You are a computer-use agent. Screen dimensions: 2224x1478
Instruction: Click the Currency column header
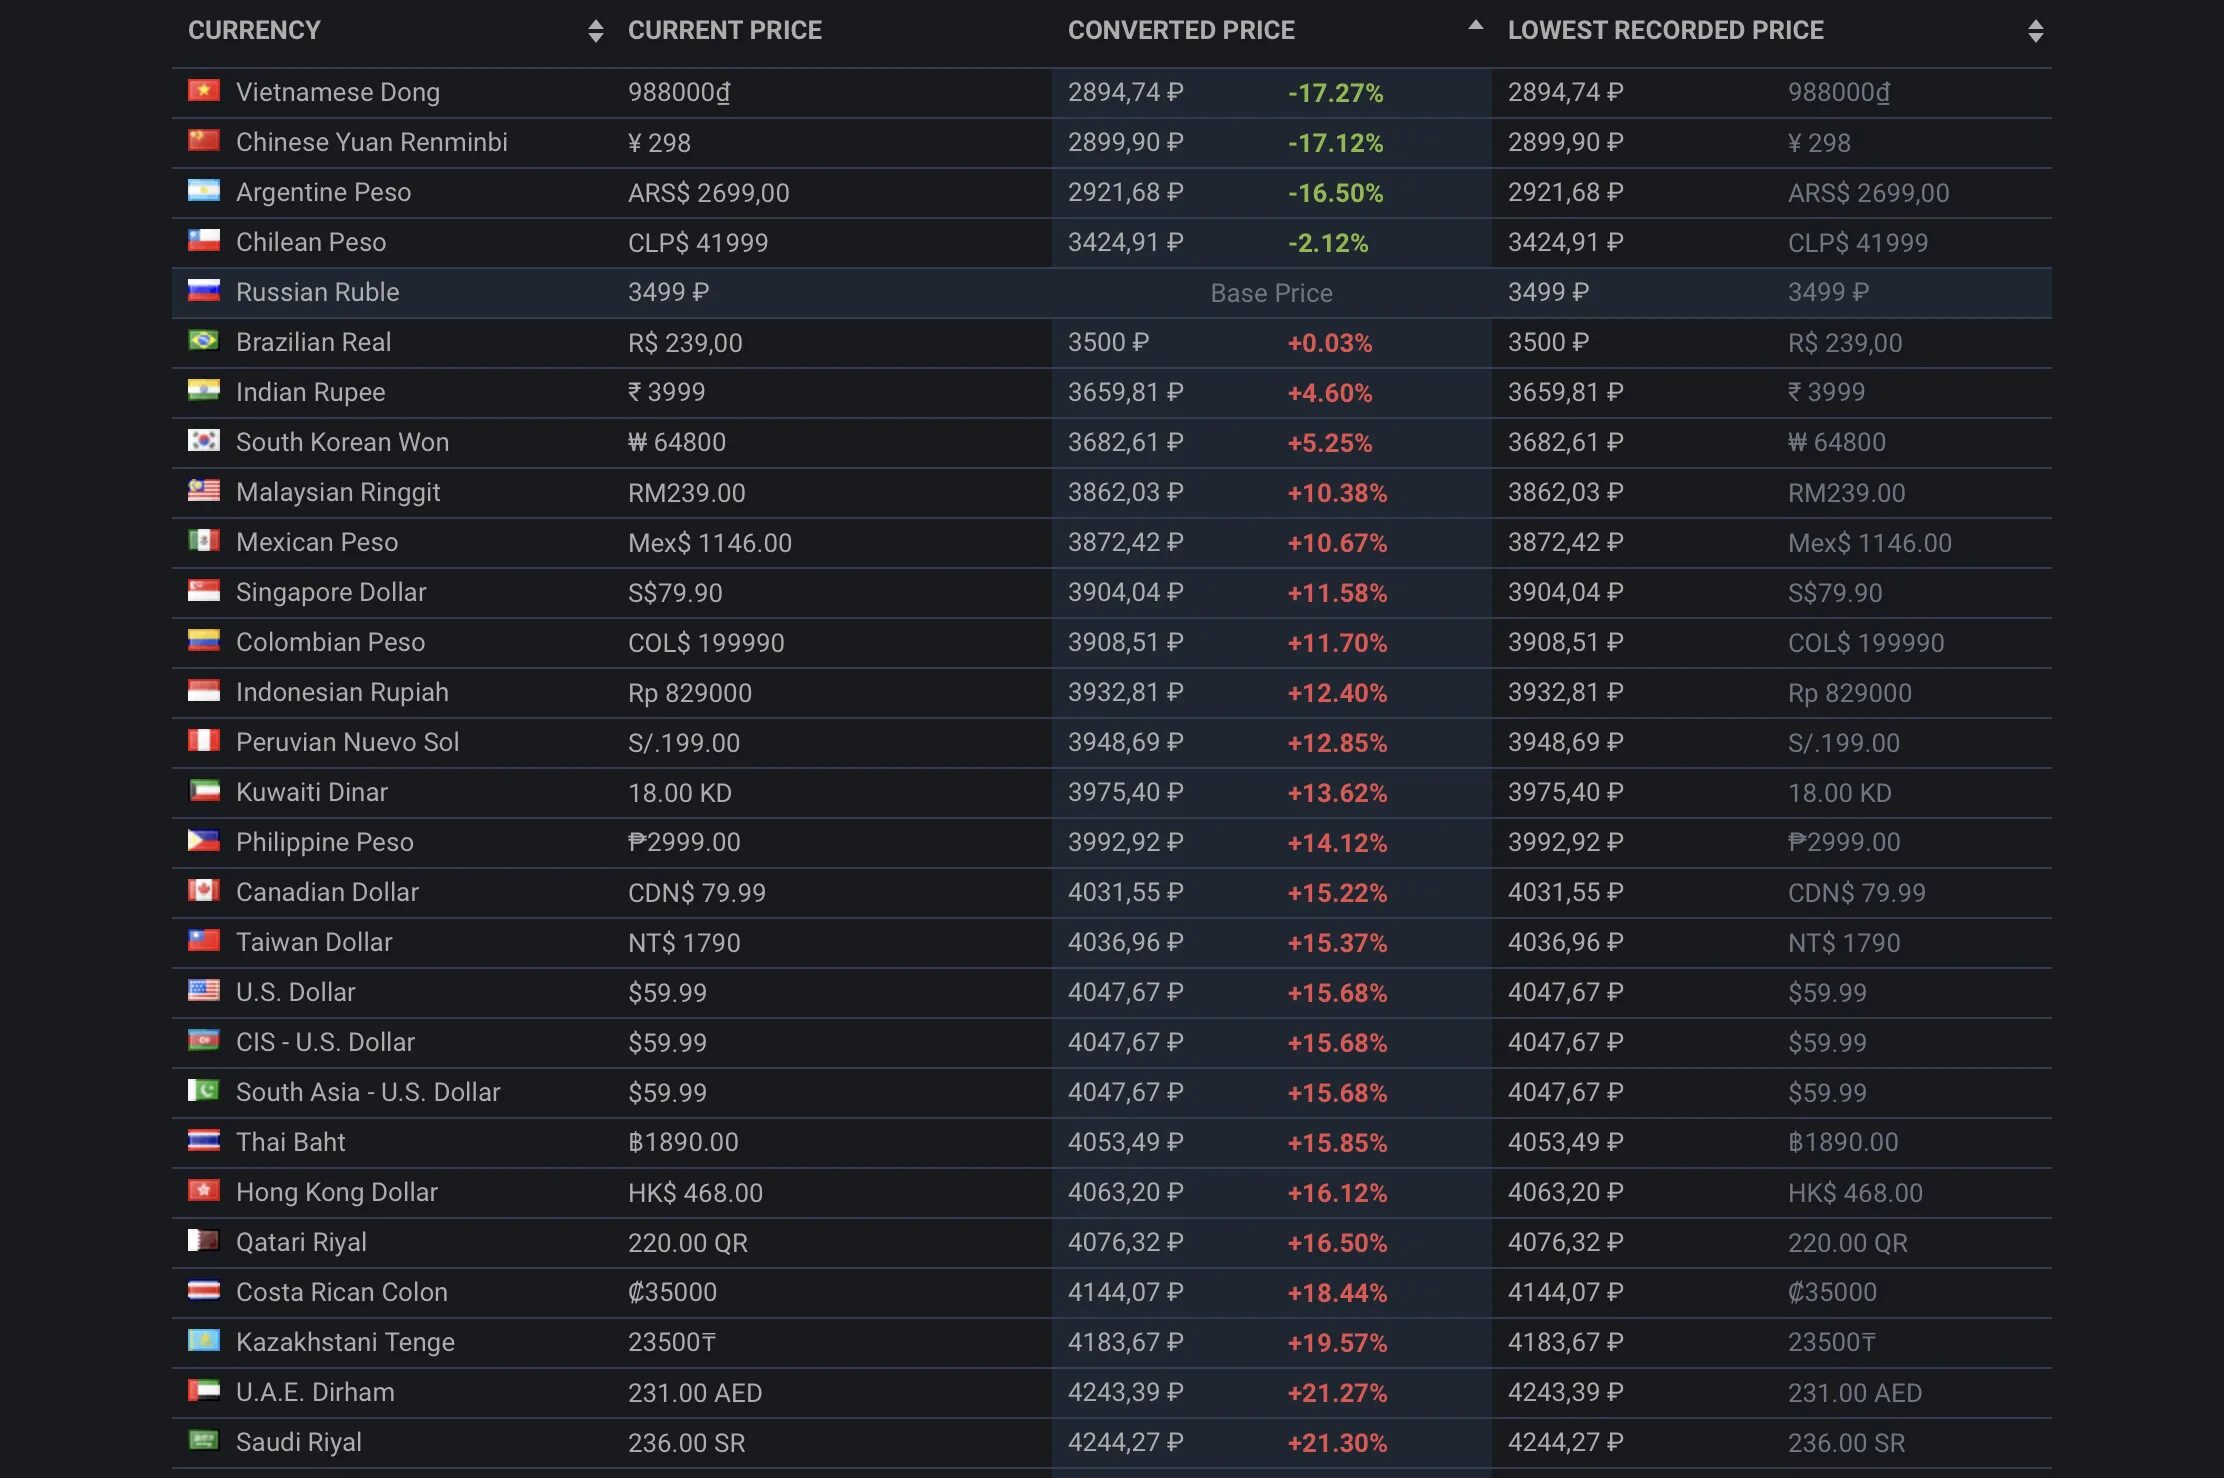(x=254, y=30)
